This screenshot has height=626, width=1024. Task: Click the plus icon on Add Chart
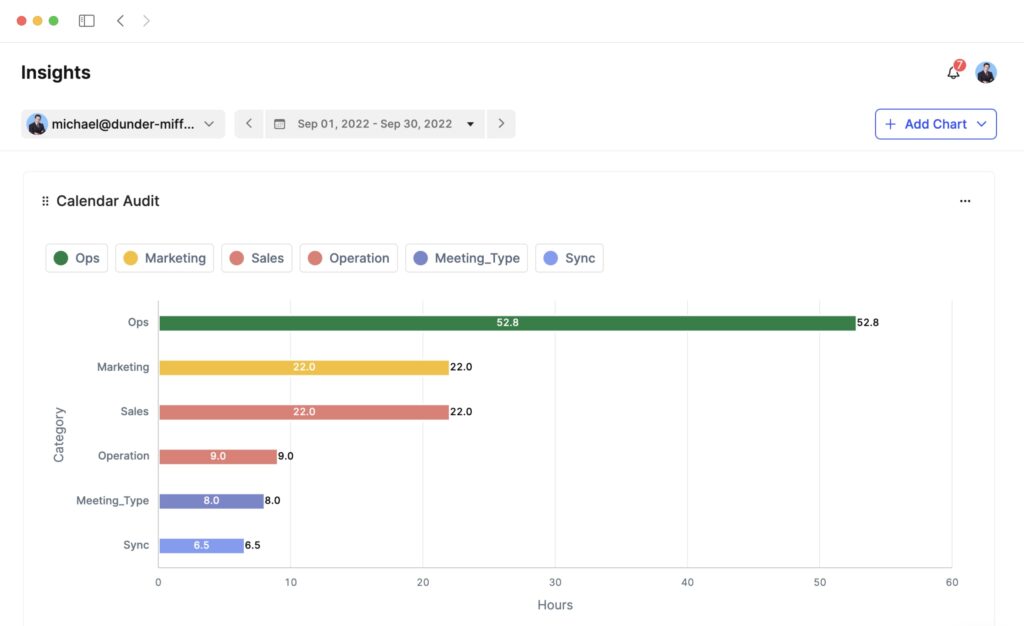coord(889,123)
